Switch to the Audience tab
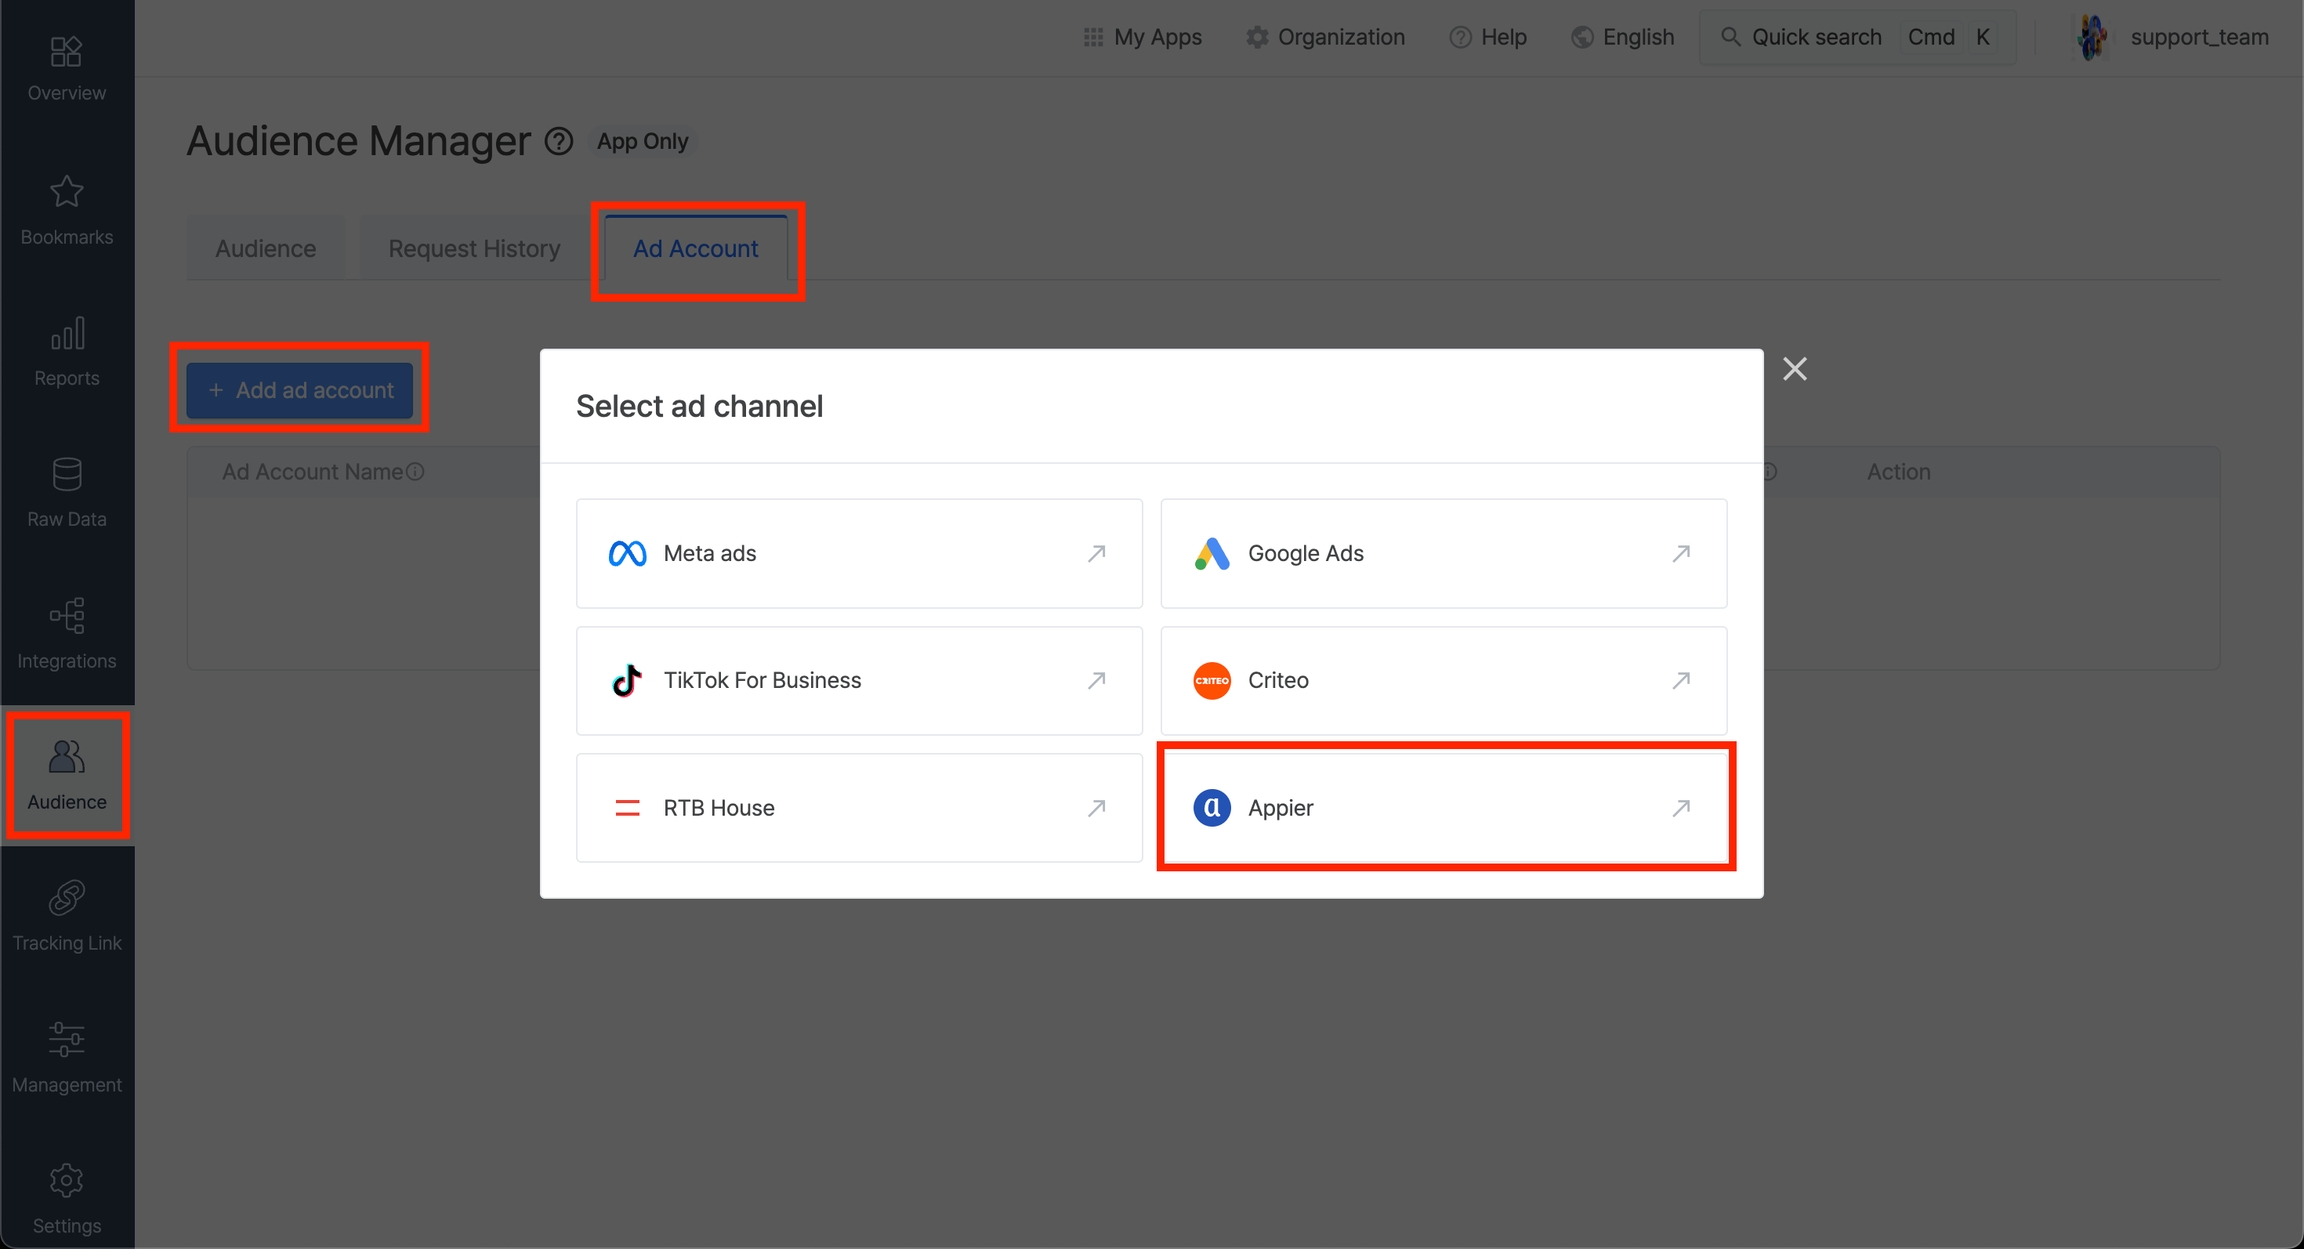The image size is (2304, 1249). point(265,248)
